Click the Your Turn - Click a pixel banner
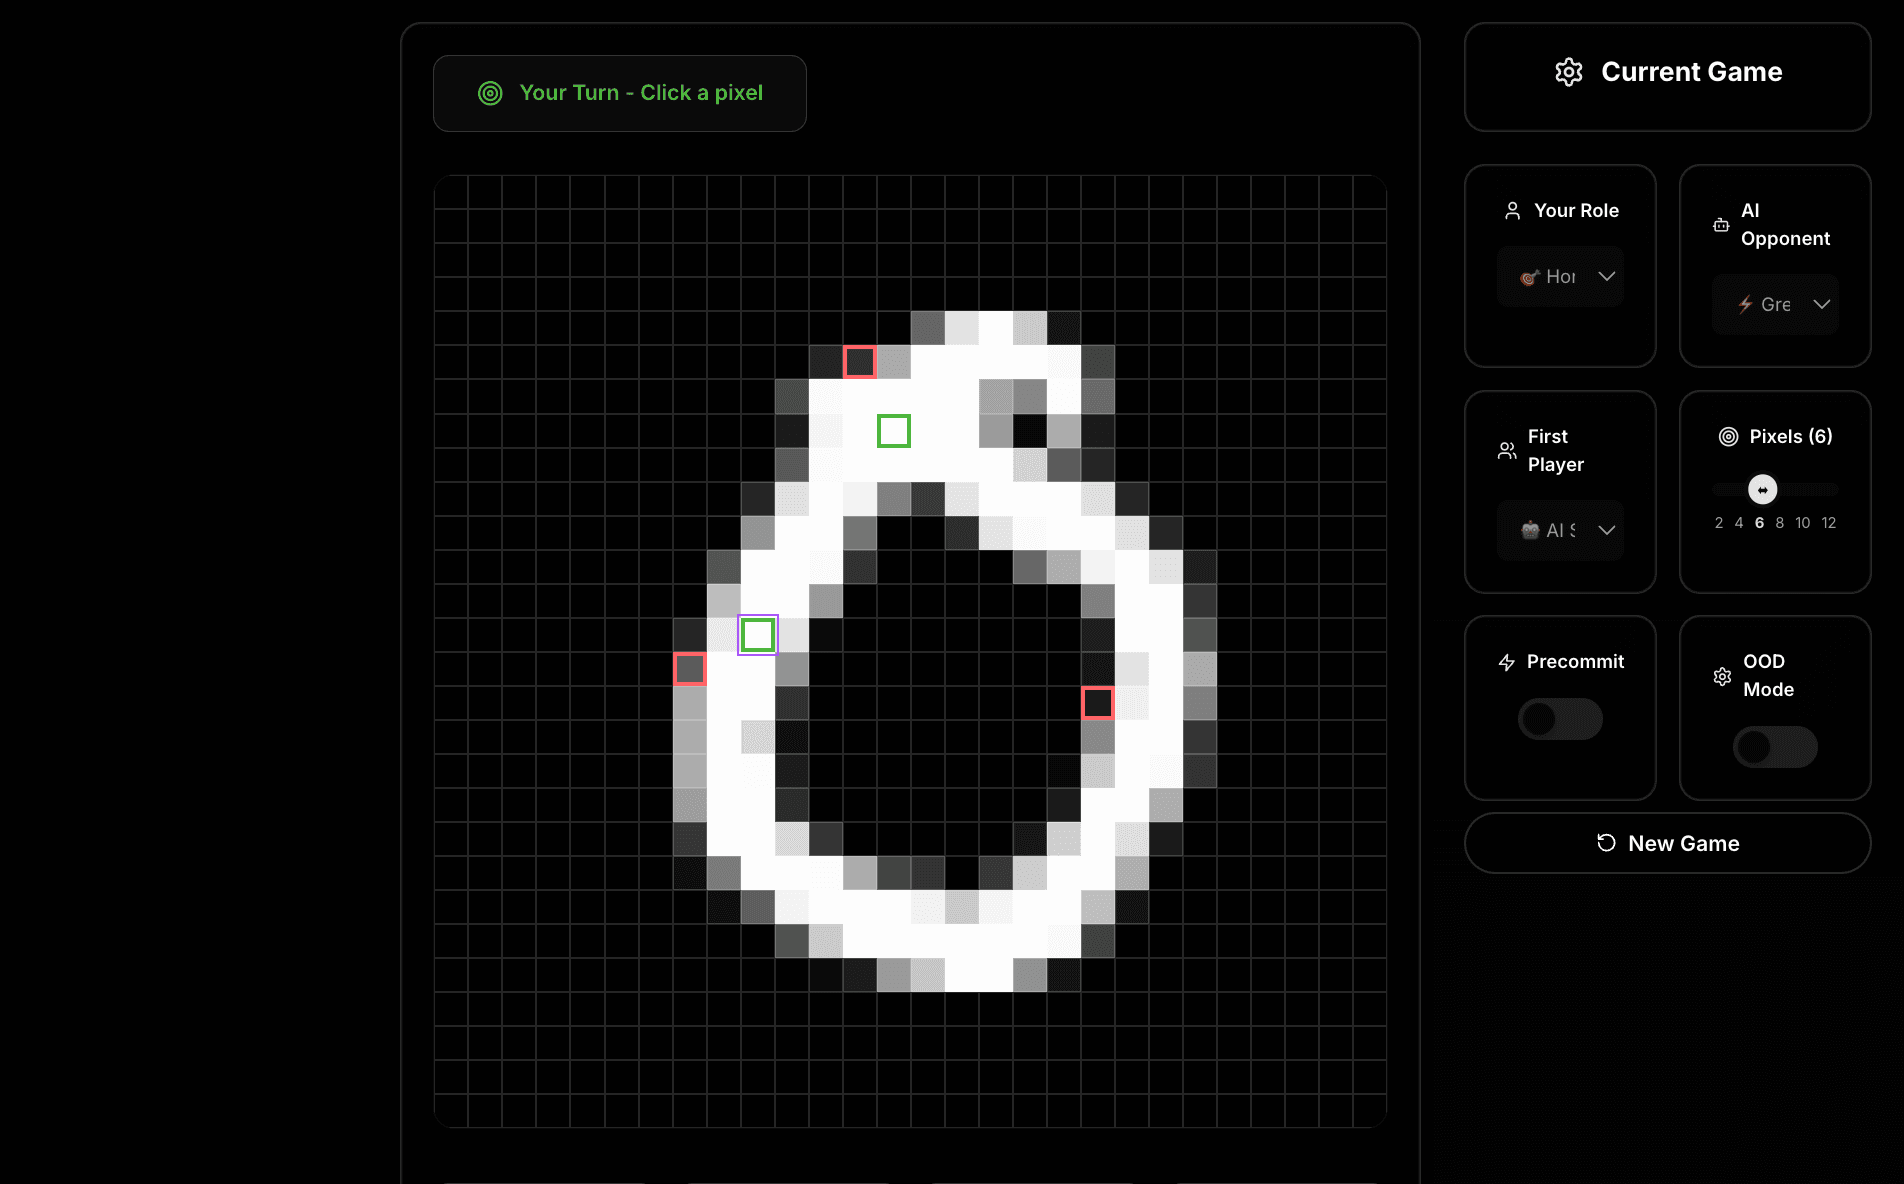Viewport: 1904px width, 1184px height. [x=620, y=93]
